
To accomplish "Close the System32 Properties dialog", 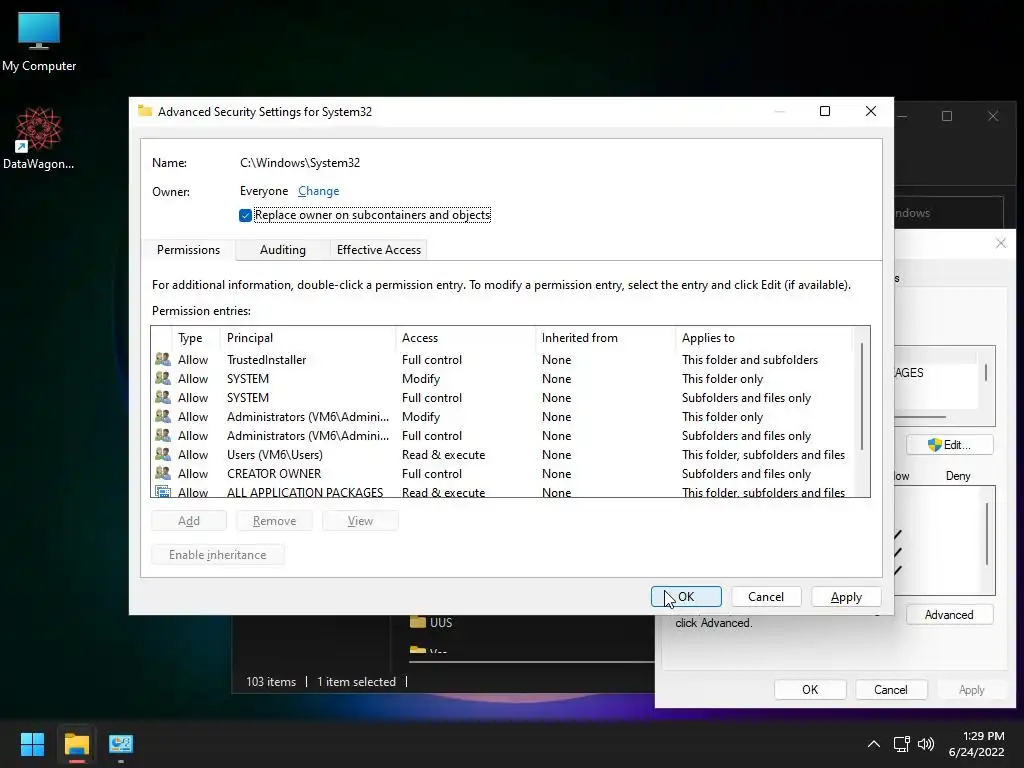I will click(x=1000, y=243).
